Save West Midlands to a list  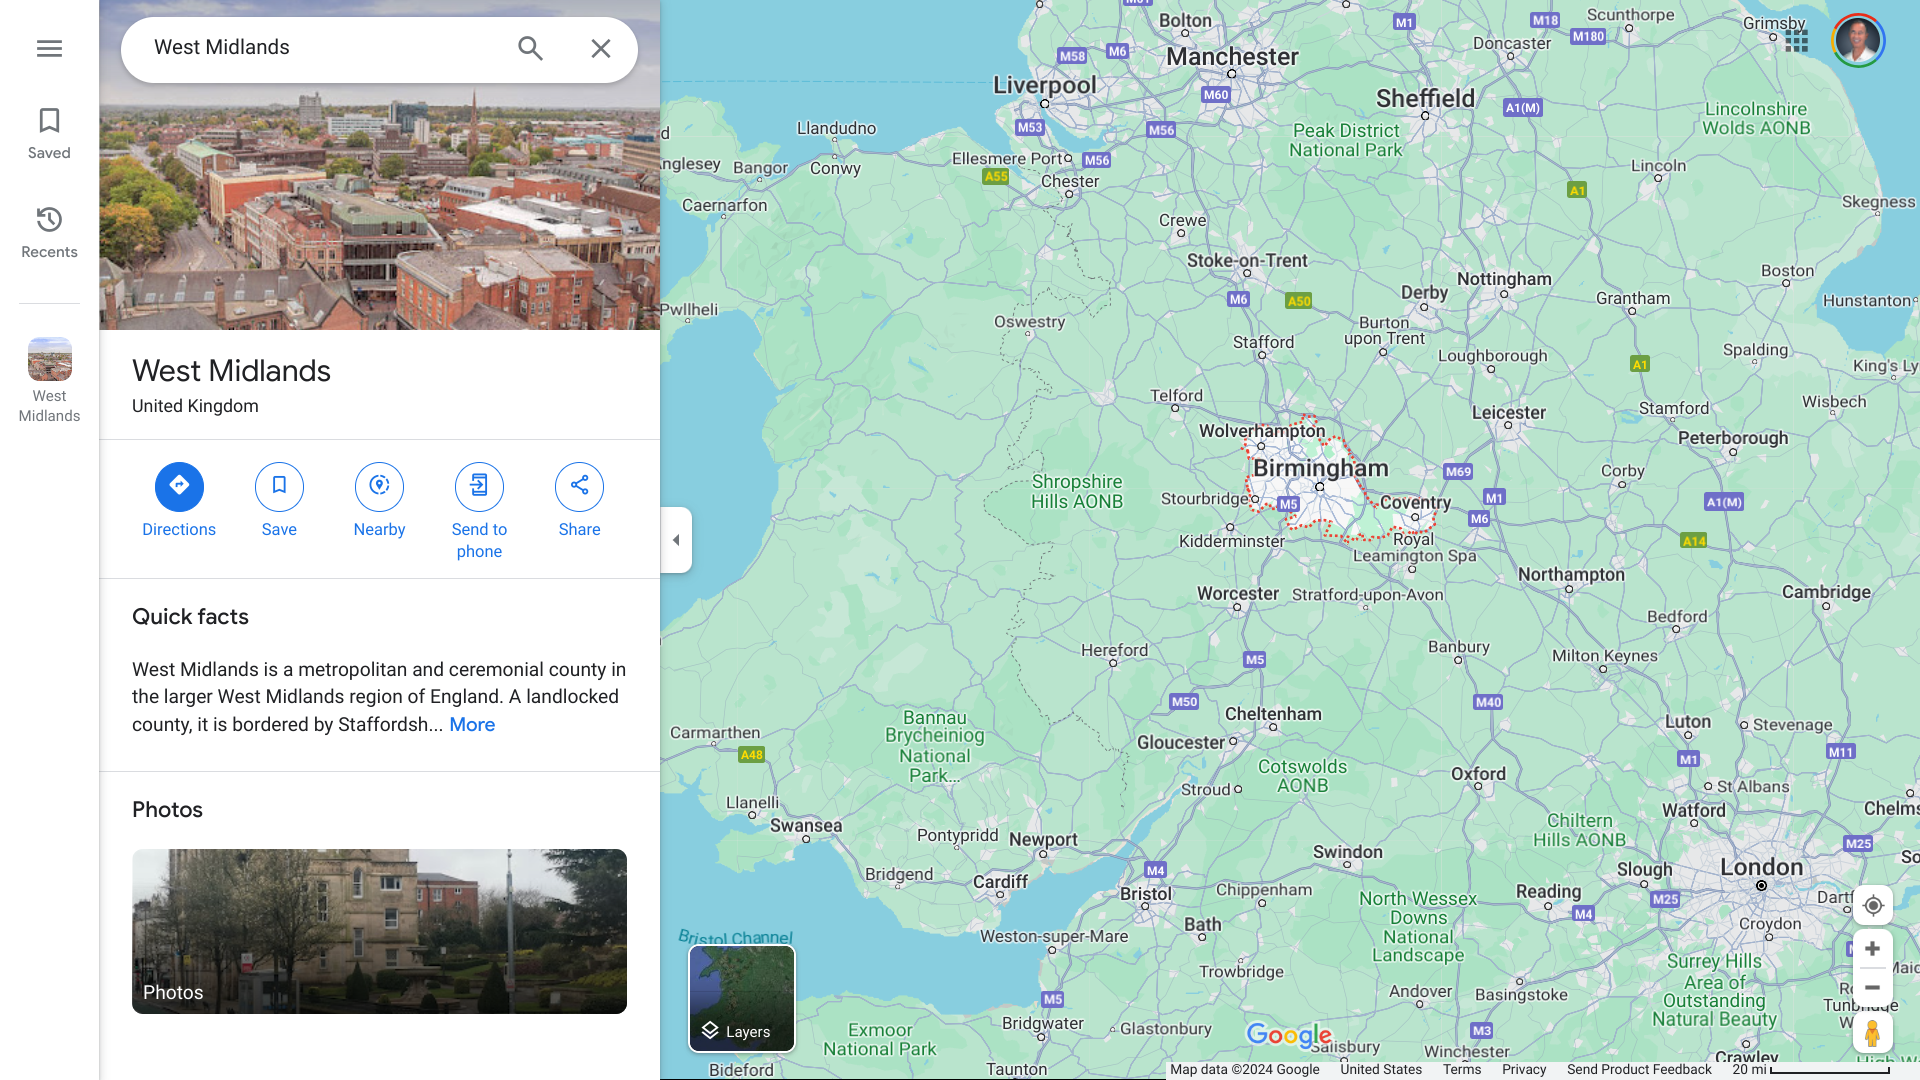pos(279,487)
